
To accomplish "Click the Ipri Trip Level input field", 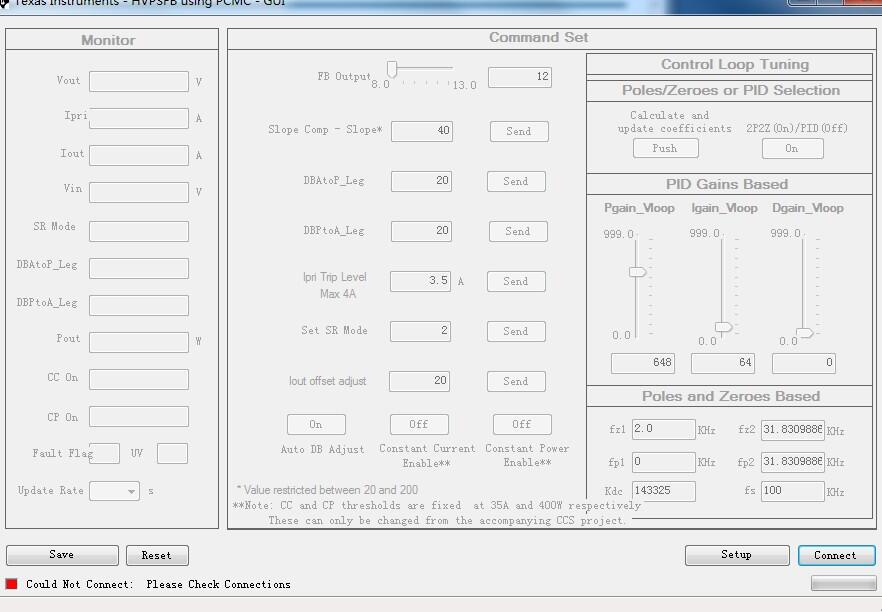I will (420, 281).
